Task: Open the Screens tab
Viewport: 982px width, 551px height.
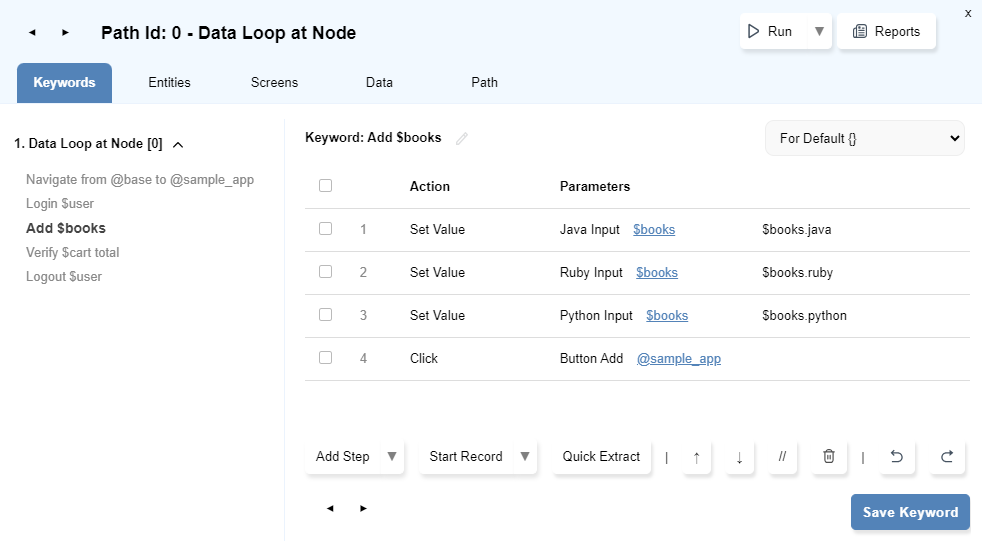Action: tap(274, 83)
